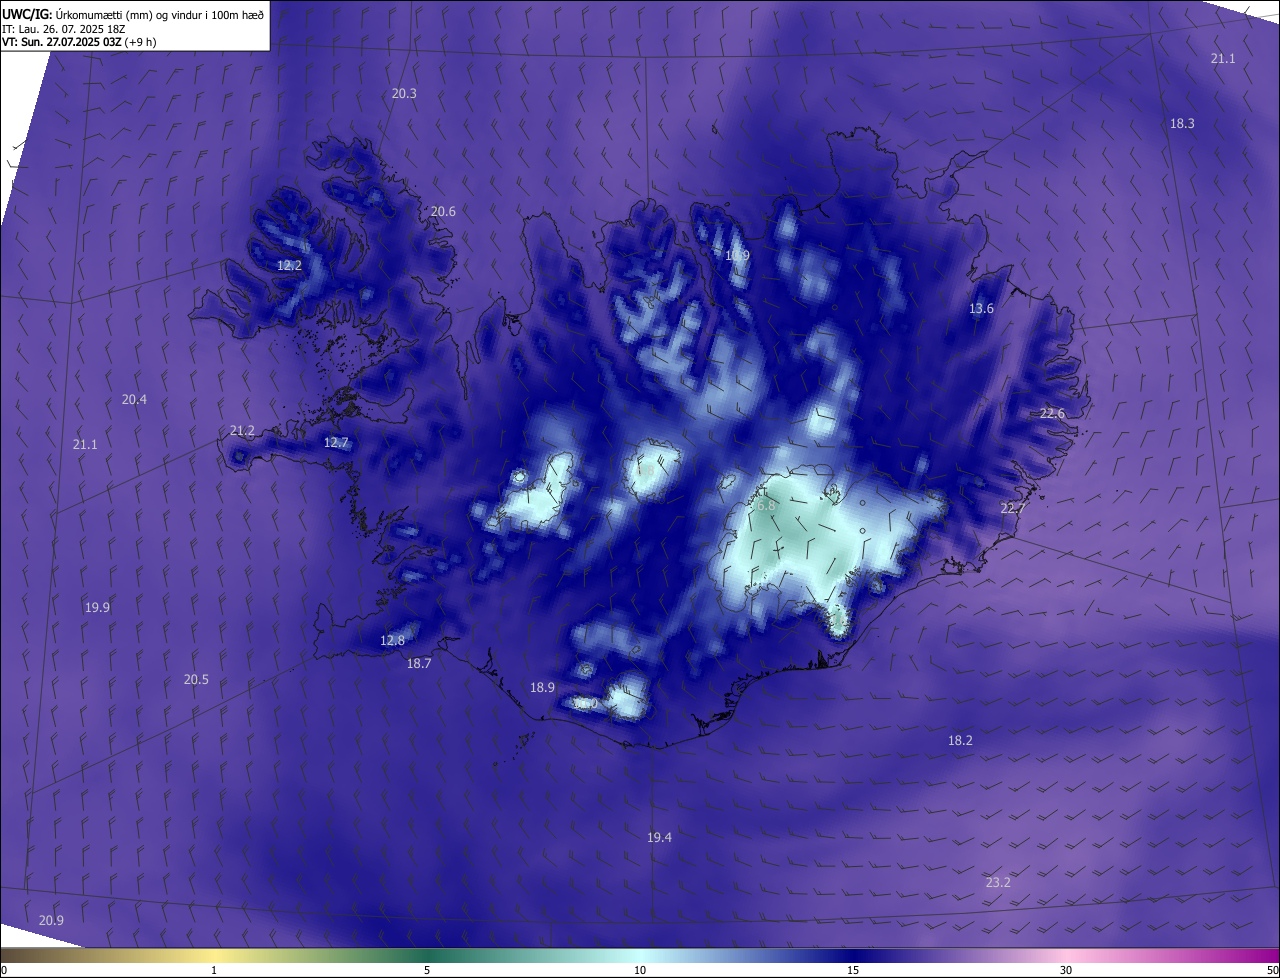The width and height of the screenshot is (1280, 978).
Task: Click the 20.9 value in the lower-left corner
Action: point(51,920)
